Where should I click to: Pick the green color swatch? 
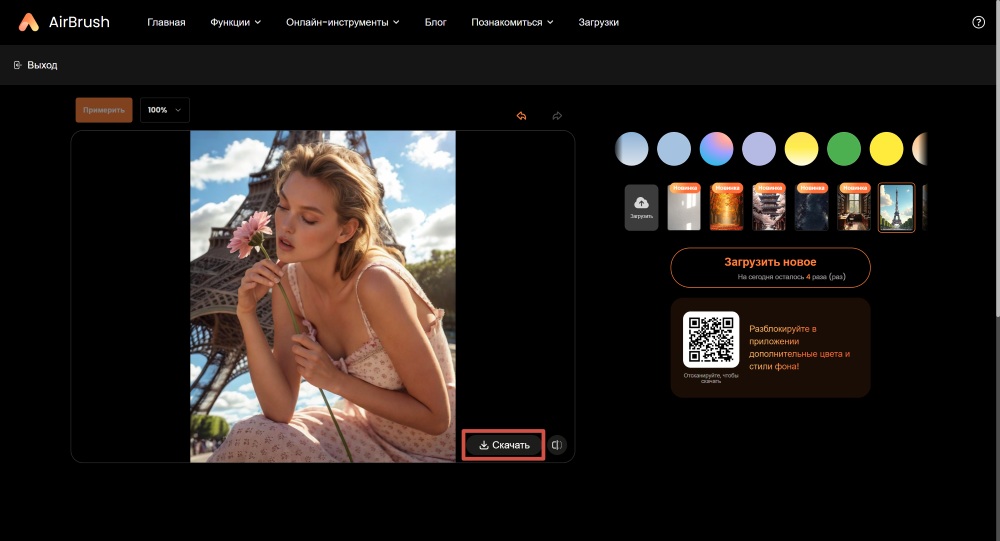(x=844, y=149)
